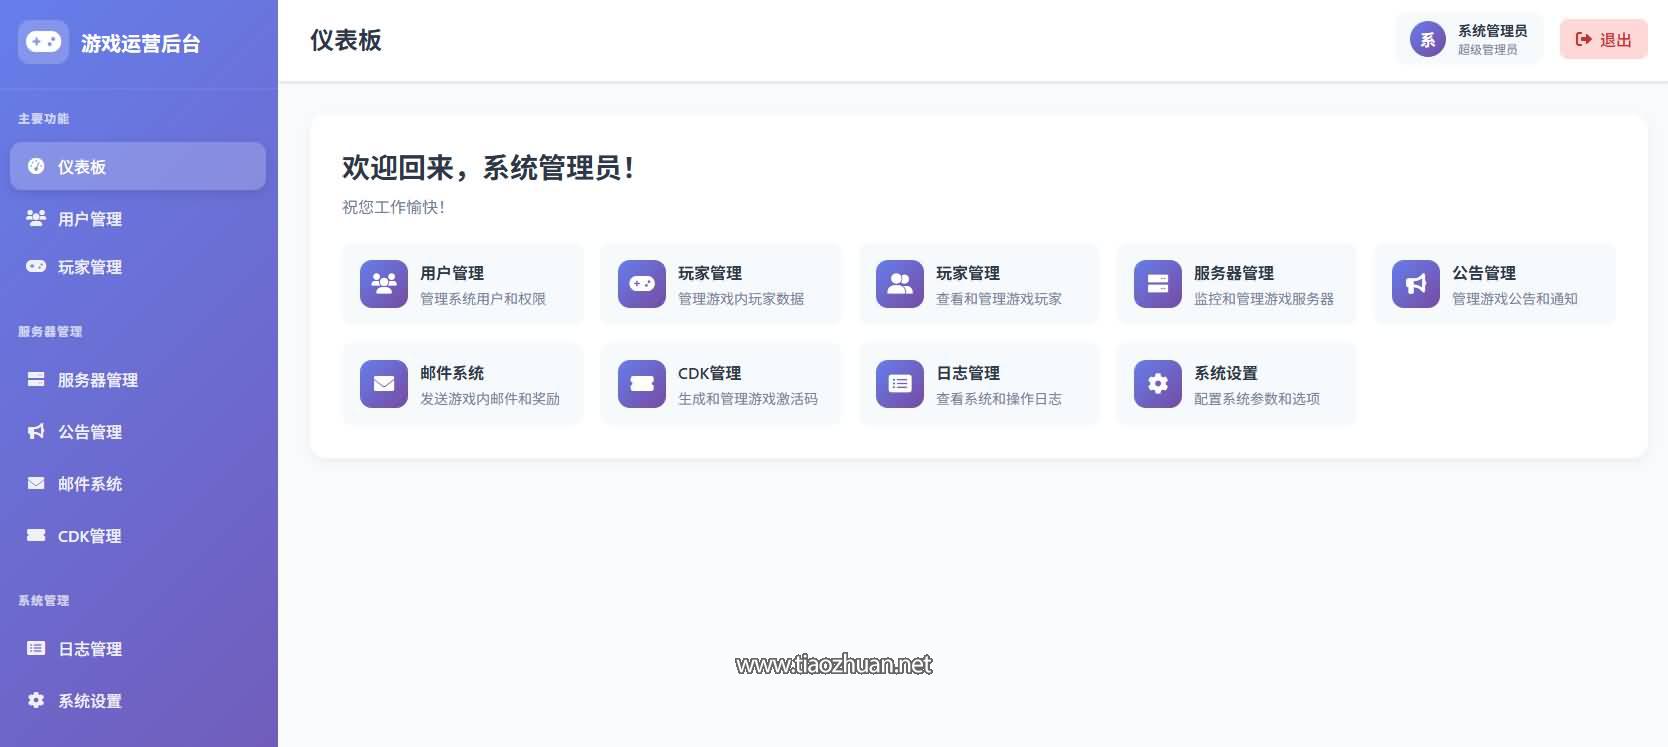Click the envelope icon on 邮件系统 card
The height and width of the screenshot is (747, 1668).
384,384
